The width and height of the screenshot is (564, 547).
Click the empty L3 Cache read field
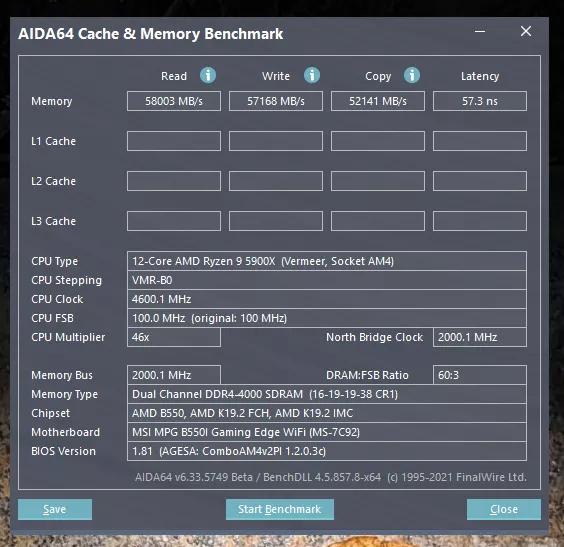tap(174, 221)
